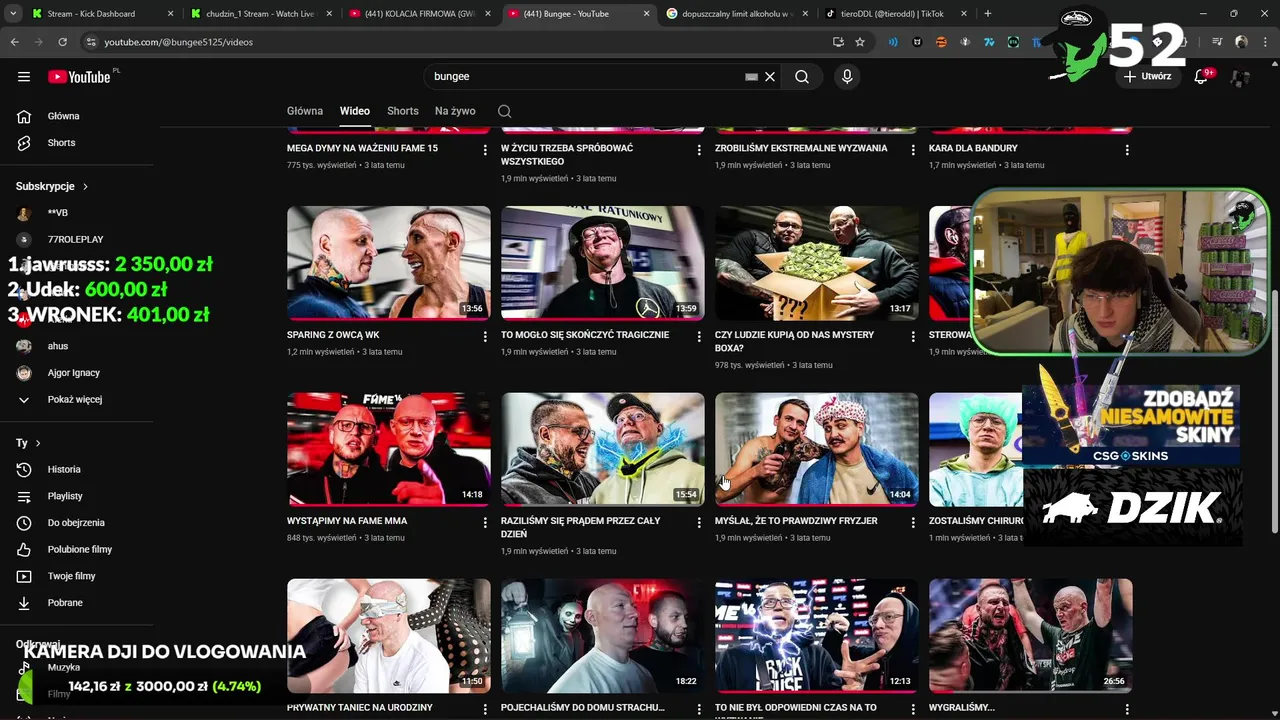Open options for KARA DLA BANDURY
Viewport: 1280px width, 720px height.
tap(1127, 151)
